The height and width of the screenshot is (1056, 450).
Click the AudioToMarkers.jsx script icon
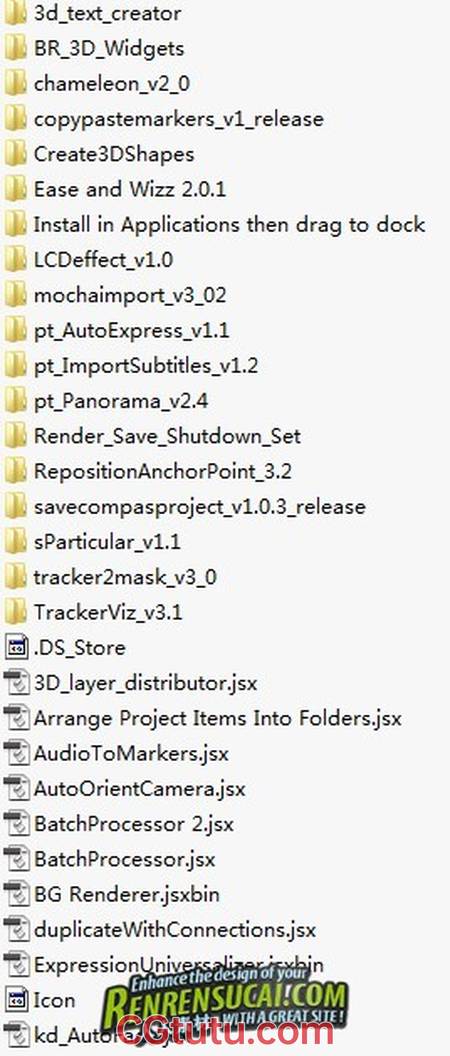tap(15, 754)
